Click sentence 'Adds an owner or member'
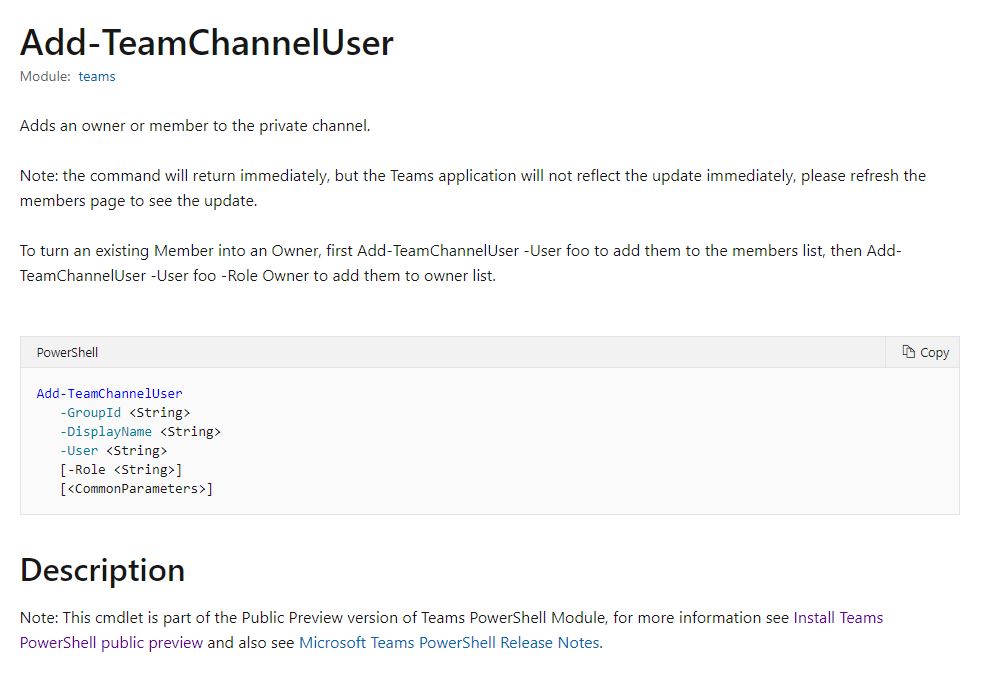This screenshot has width=992, height=679. (195, 126)
